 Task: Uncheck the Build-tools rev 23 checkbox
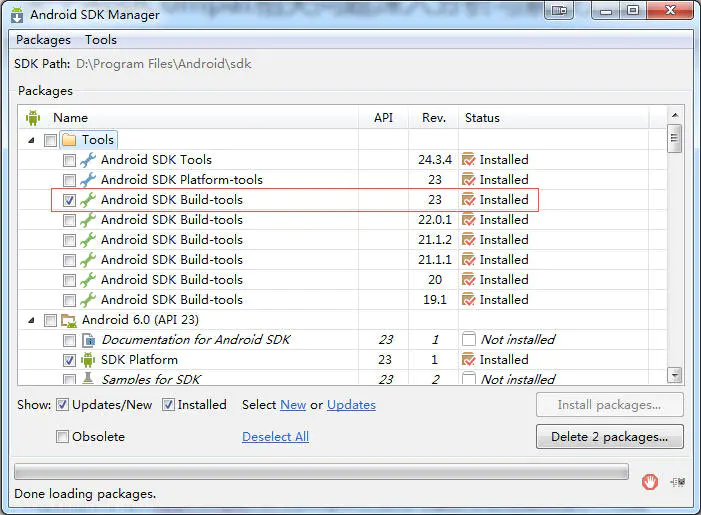tap(69, 200)
